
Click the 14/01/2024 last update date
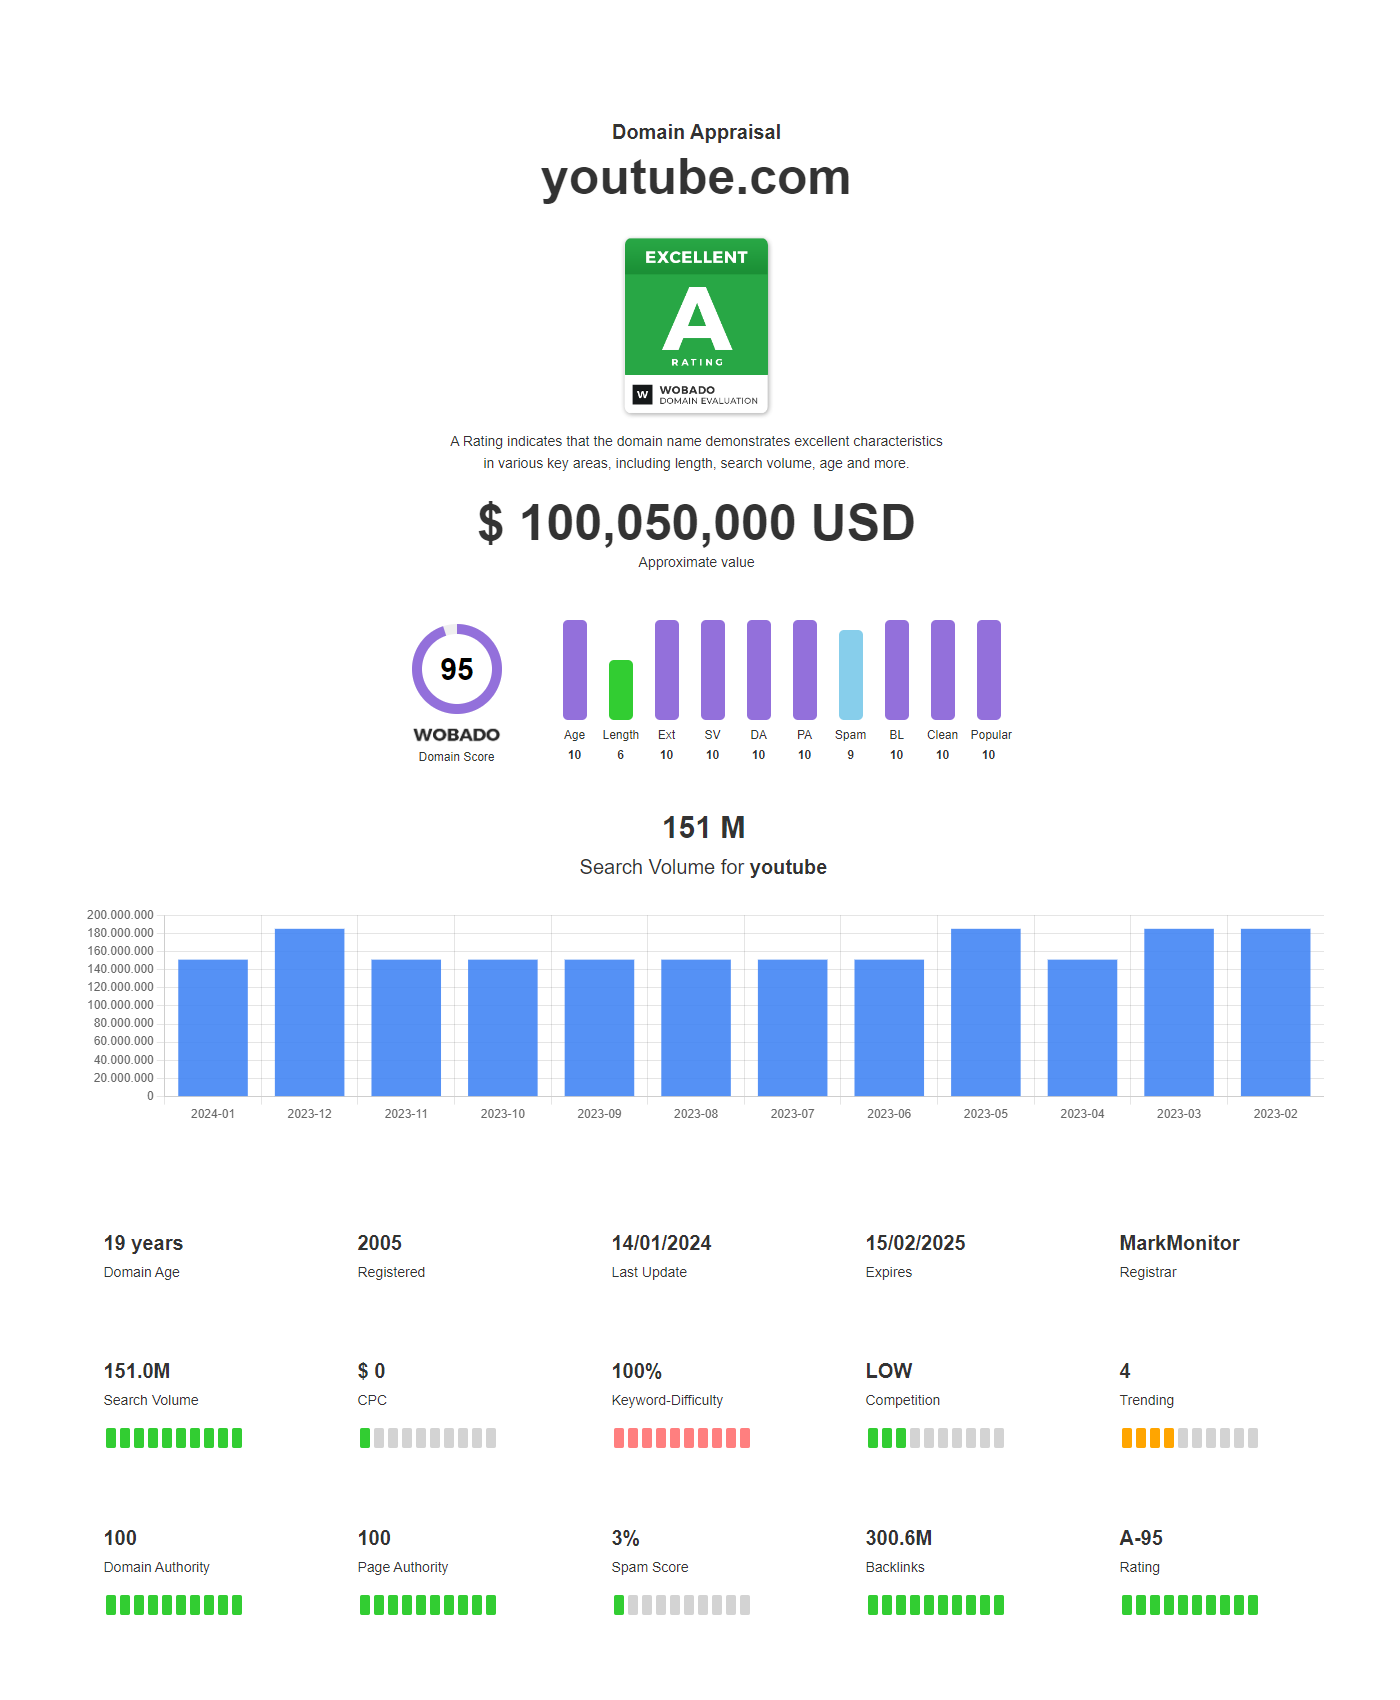coord(662,1243)
